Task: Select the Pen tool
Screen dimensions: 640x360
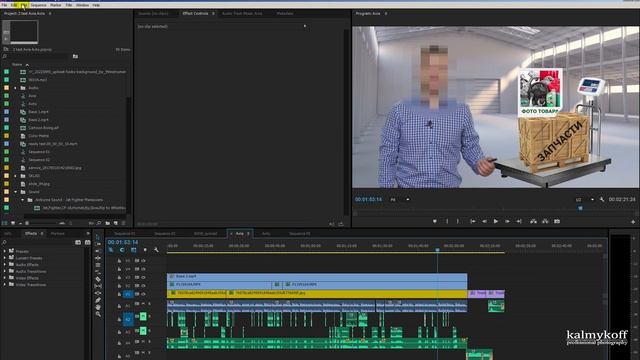Action: tap(98, 300)
